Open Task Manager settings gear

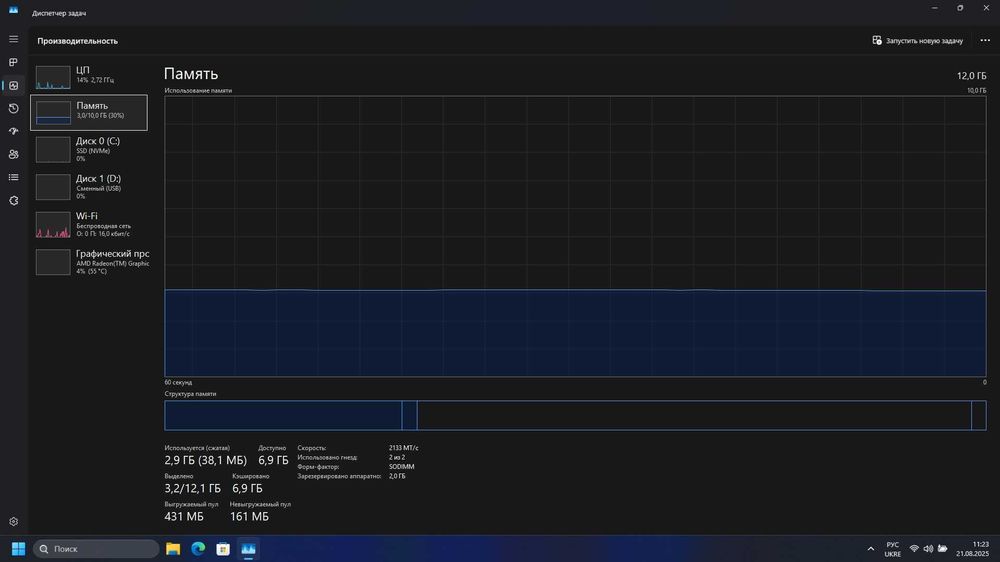(13, 522)
